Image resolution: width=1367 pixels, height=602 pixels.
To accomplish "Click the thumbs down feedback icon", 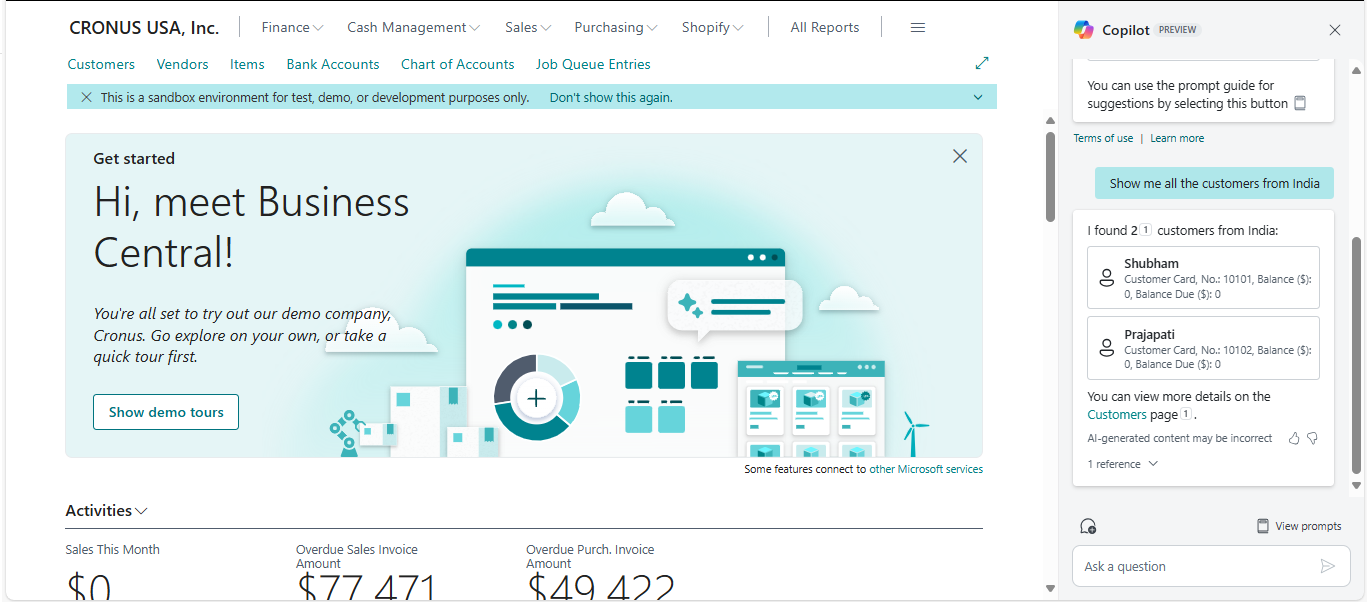I will pos(1313,438).
